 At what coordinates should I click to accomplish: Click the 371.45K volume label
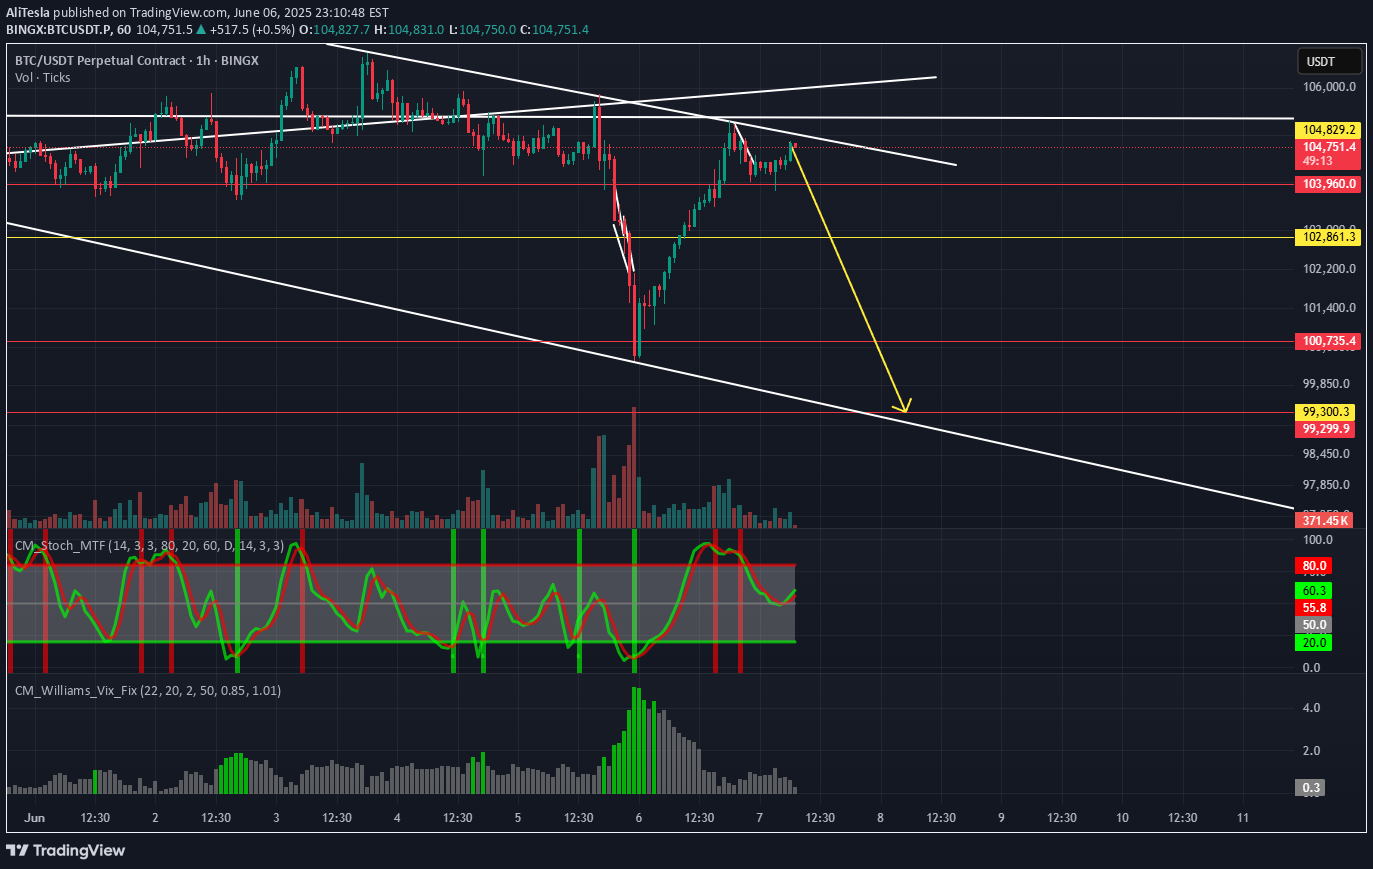click(1326, 520)
